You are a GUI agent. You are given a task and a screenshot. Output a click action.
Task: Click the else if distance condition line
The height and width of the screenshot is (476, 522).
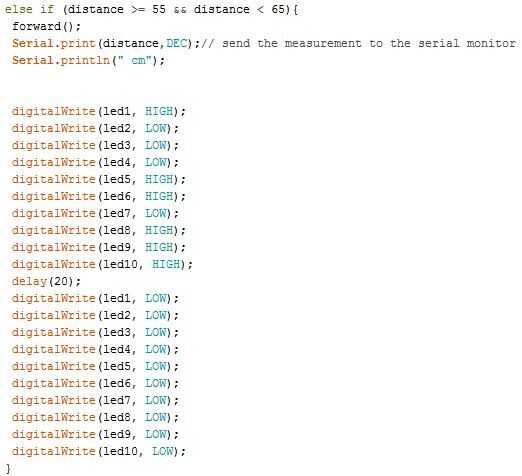click(x=151, y=9)
